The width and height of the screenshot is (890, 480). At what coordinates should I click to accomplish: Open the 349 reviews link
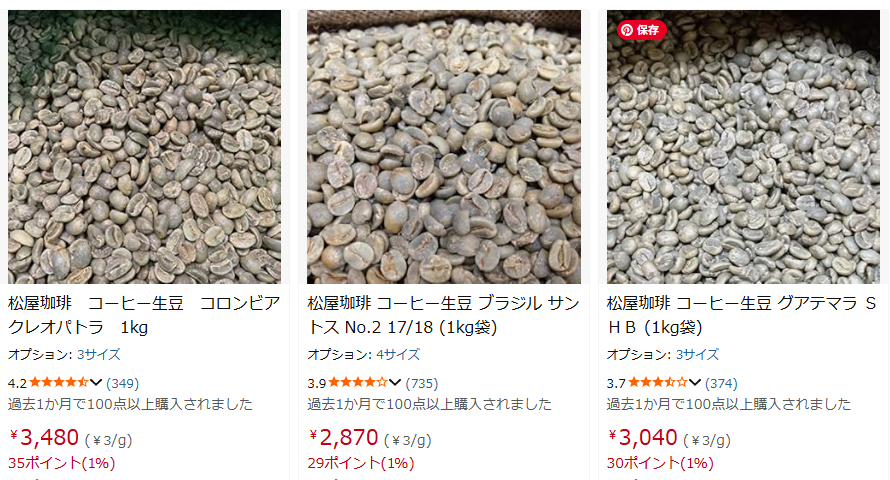pyautogui.click(x=122, y=383)
